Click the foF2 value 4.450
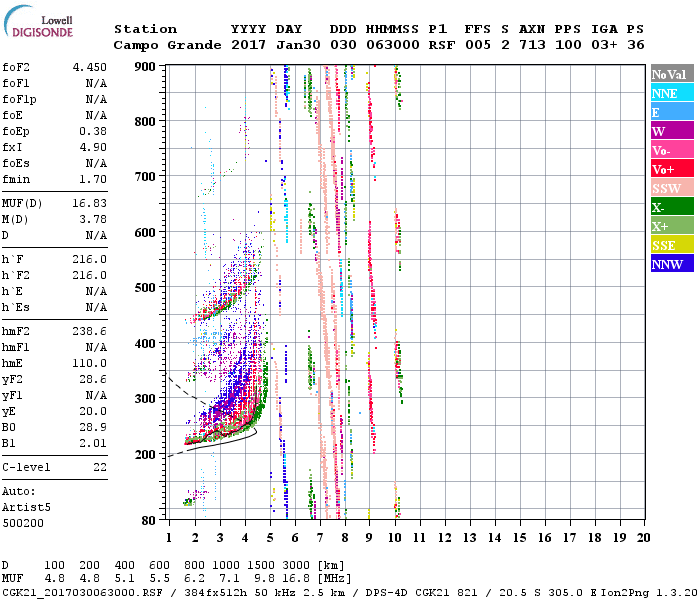The height and width of the screenshot is (600, 700). tap(89, 67)
